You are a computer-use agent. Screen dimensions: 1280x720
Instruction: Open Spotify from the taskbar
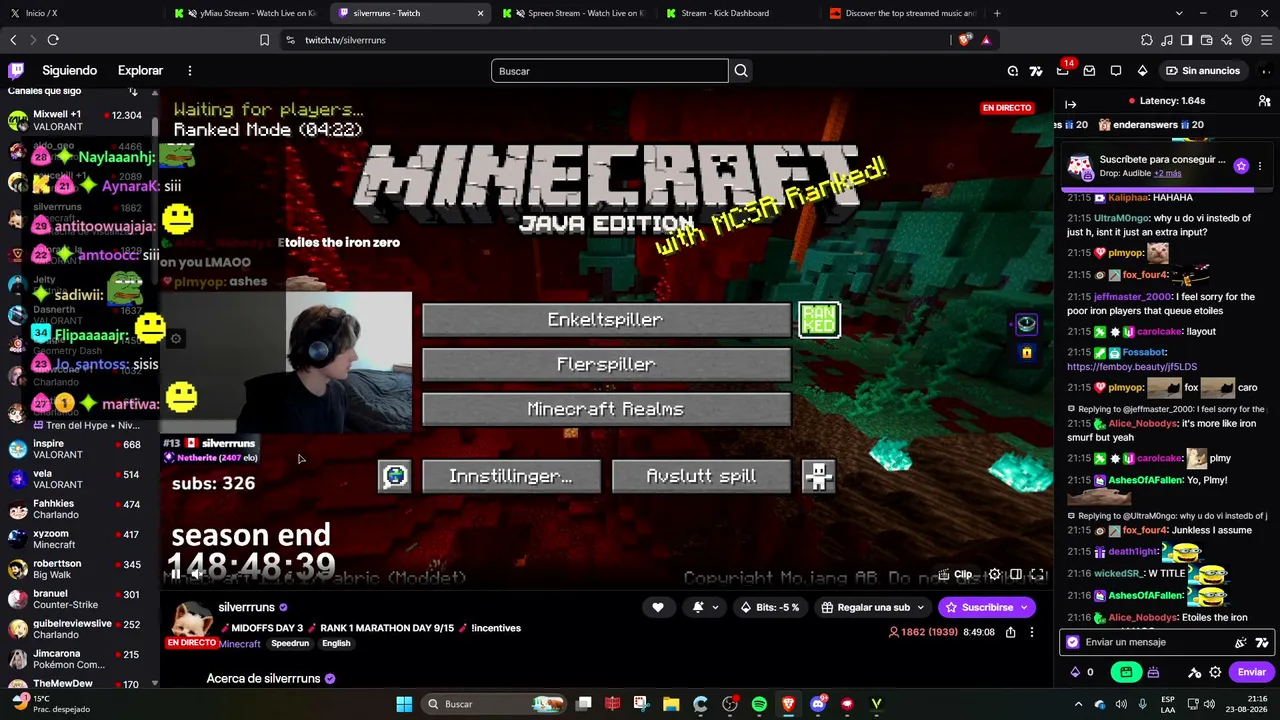coord(759,704)
